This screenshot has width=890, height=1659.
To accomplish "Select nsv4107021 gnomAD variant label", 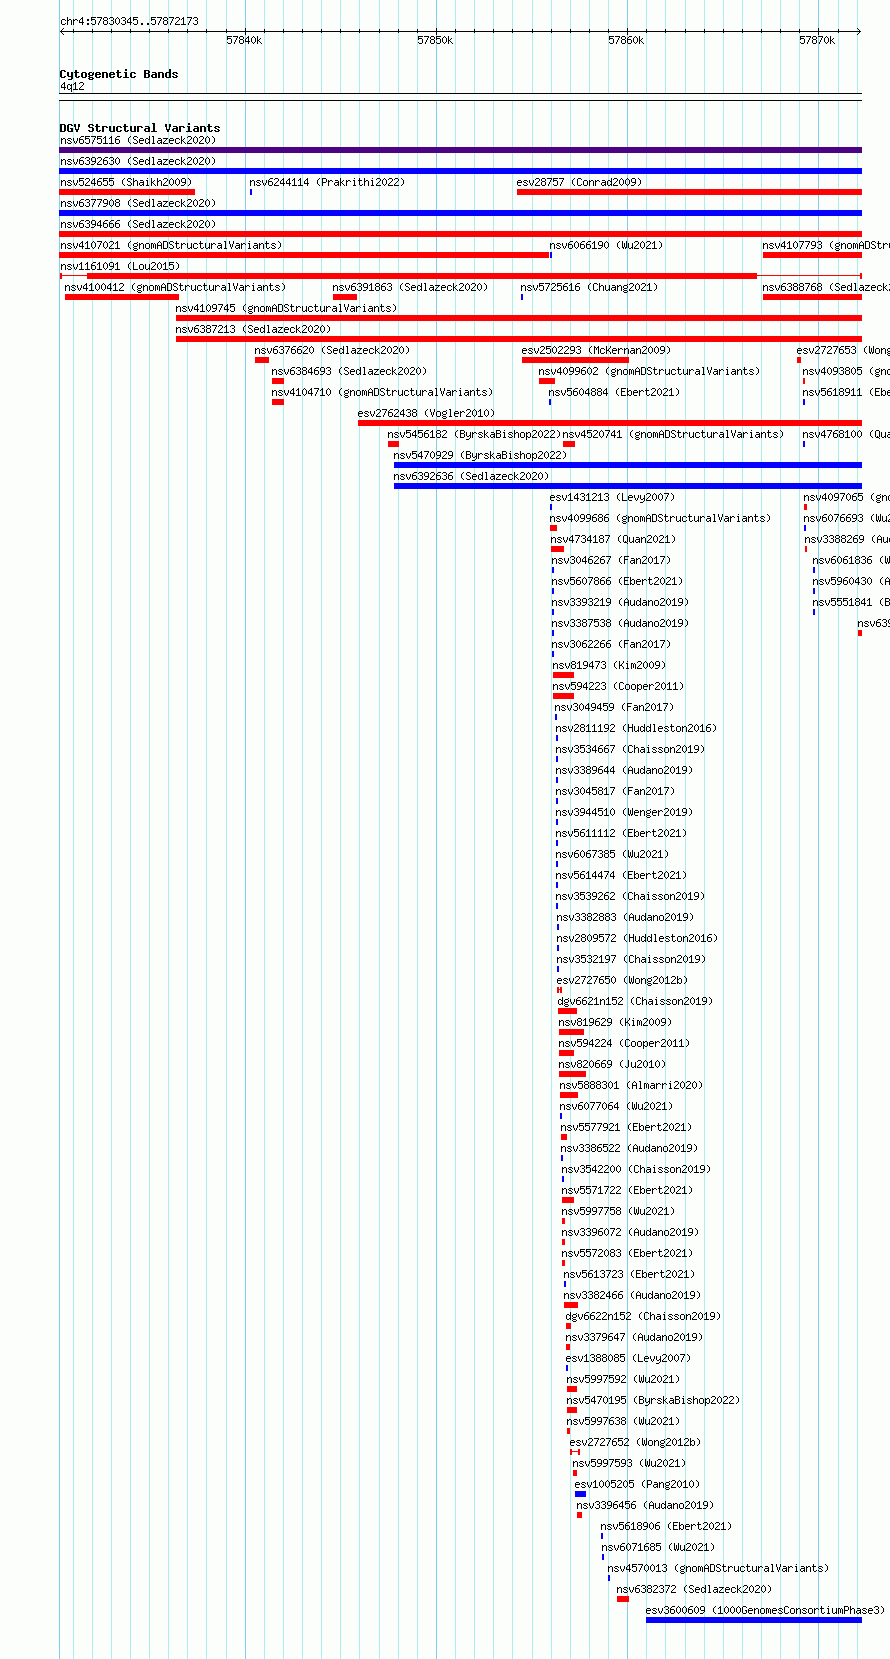I will click(171, 245).
